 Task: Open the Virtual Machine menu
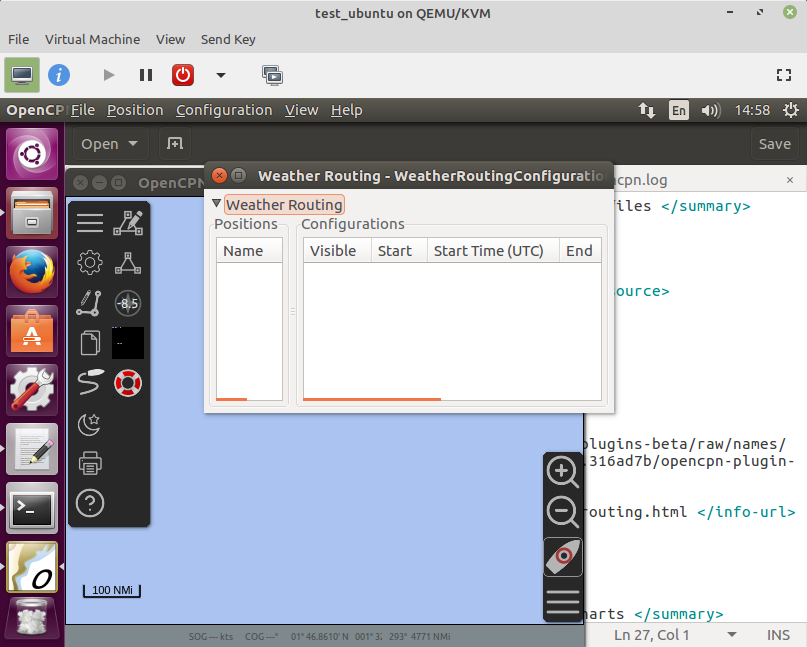tap(92, 40)
